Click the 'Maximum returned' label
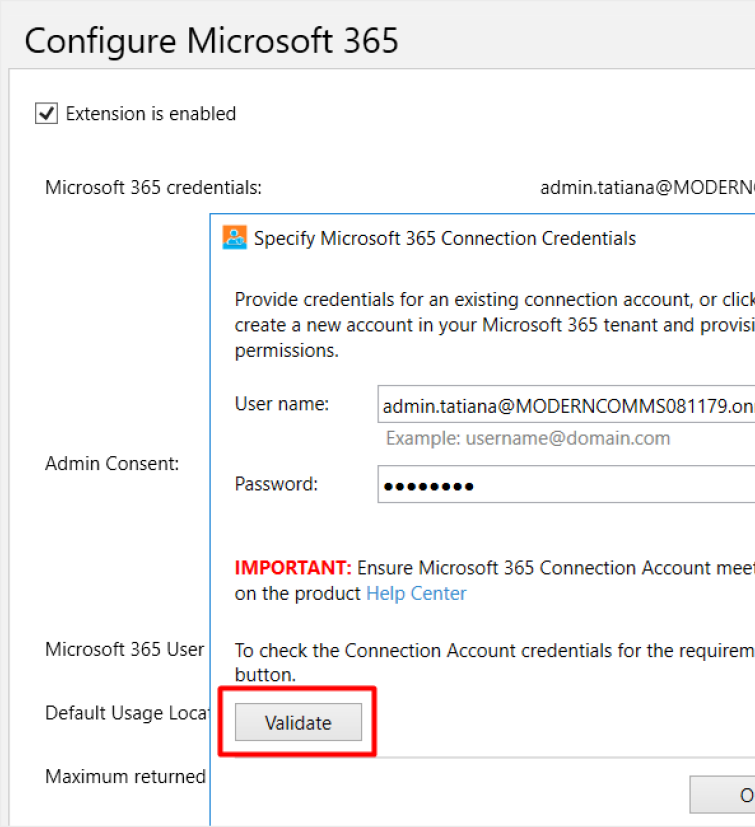Image resolution: width=755 pixels, height=827 pixels. click(126, 776)
